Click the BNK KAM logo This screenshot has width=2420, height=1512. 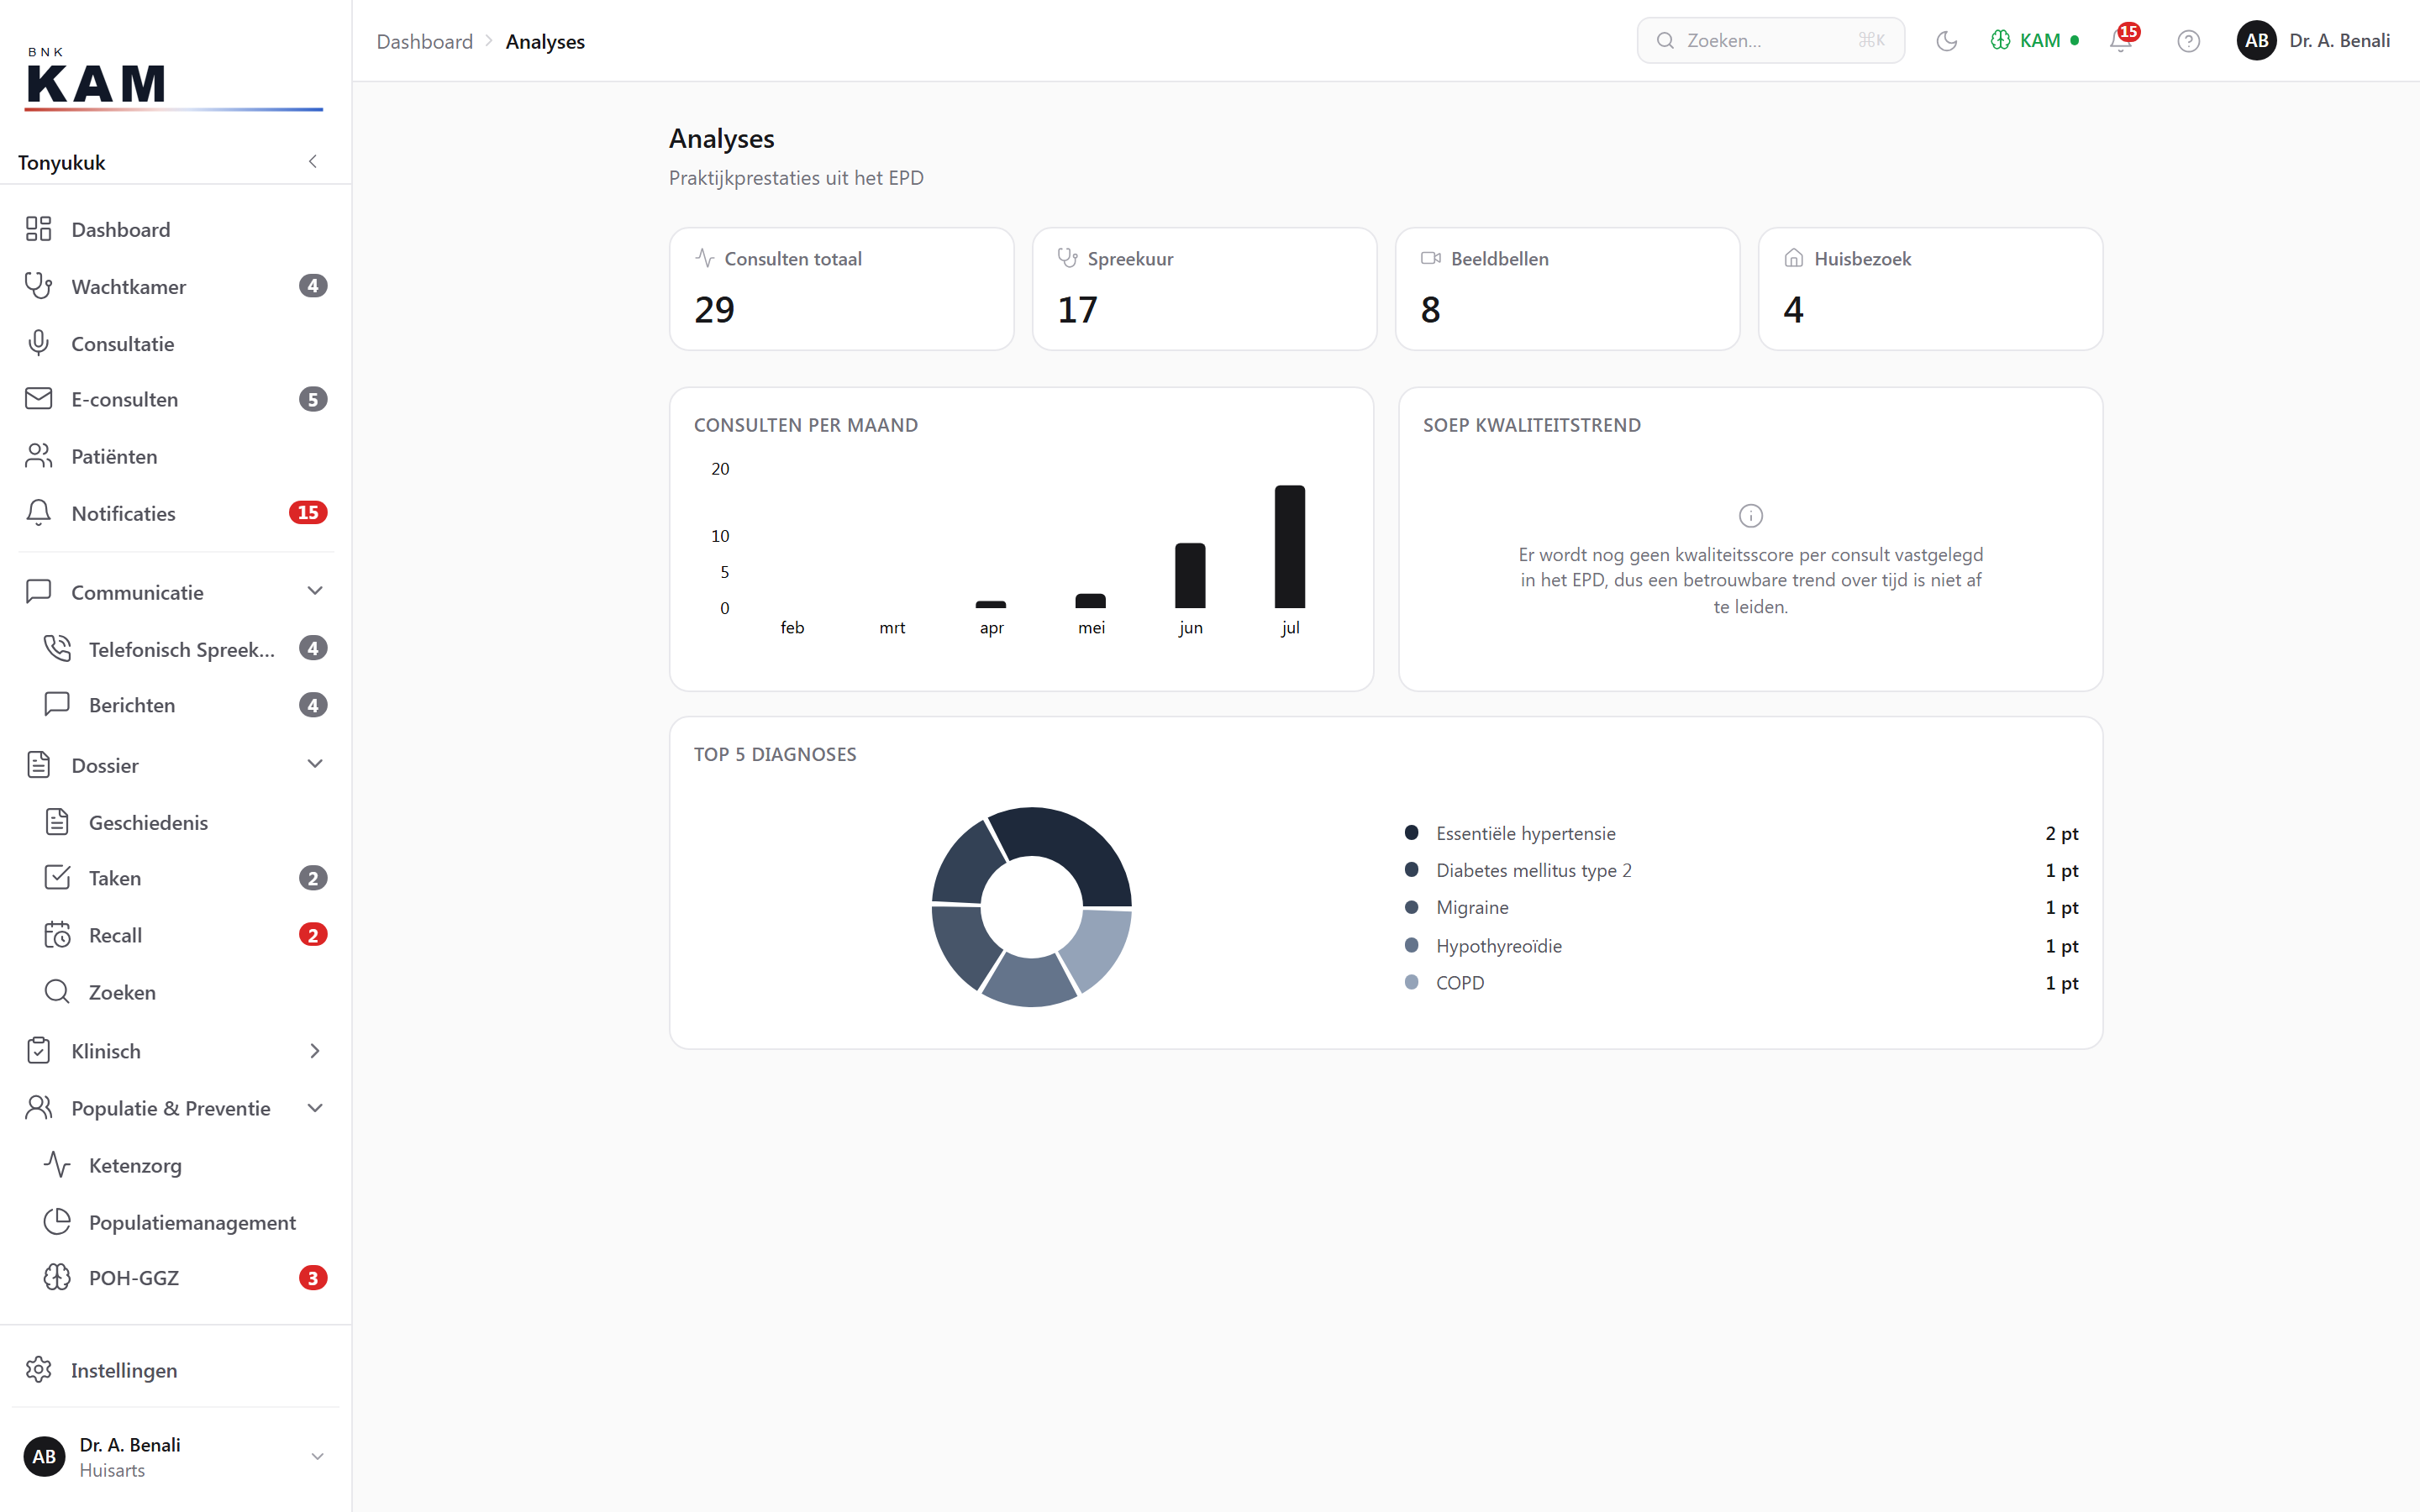pyautogui.click(x=173, y=80)
